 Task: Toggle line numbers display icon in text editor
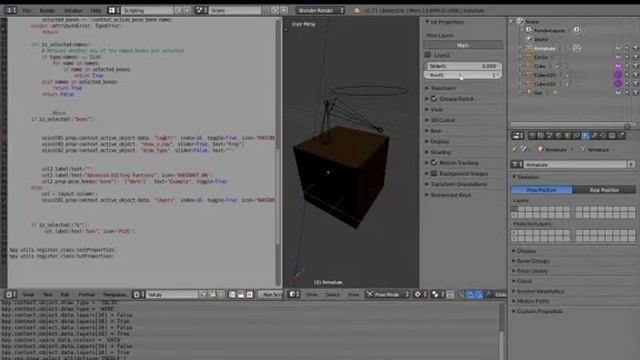pyautogui.click(x=232, y=294)
